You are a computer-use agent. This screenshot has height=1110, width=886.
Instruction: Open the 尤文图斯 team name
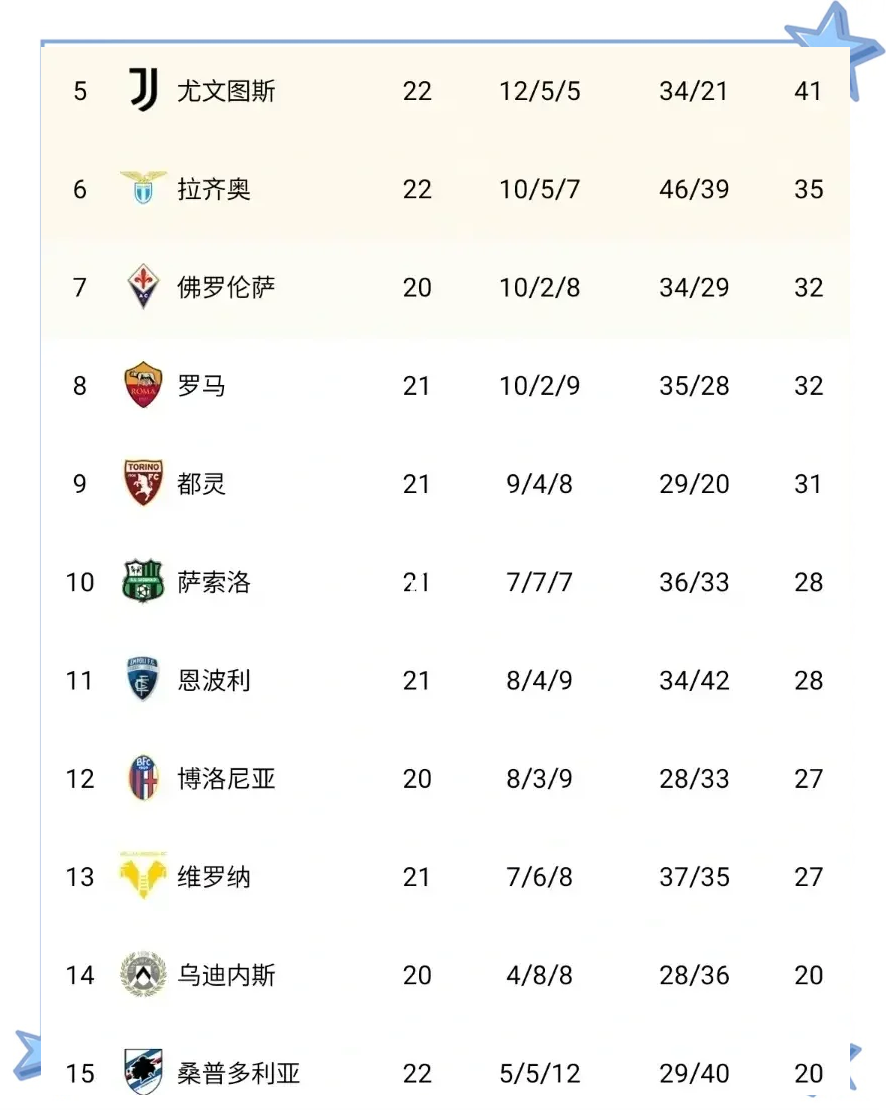[226, 92]
